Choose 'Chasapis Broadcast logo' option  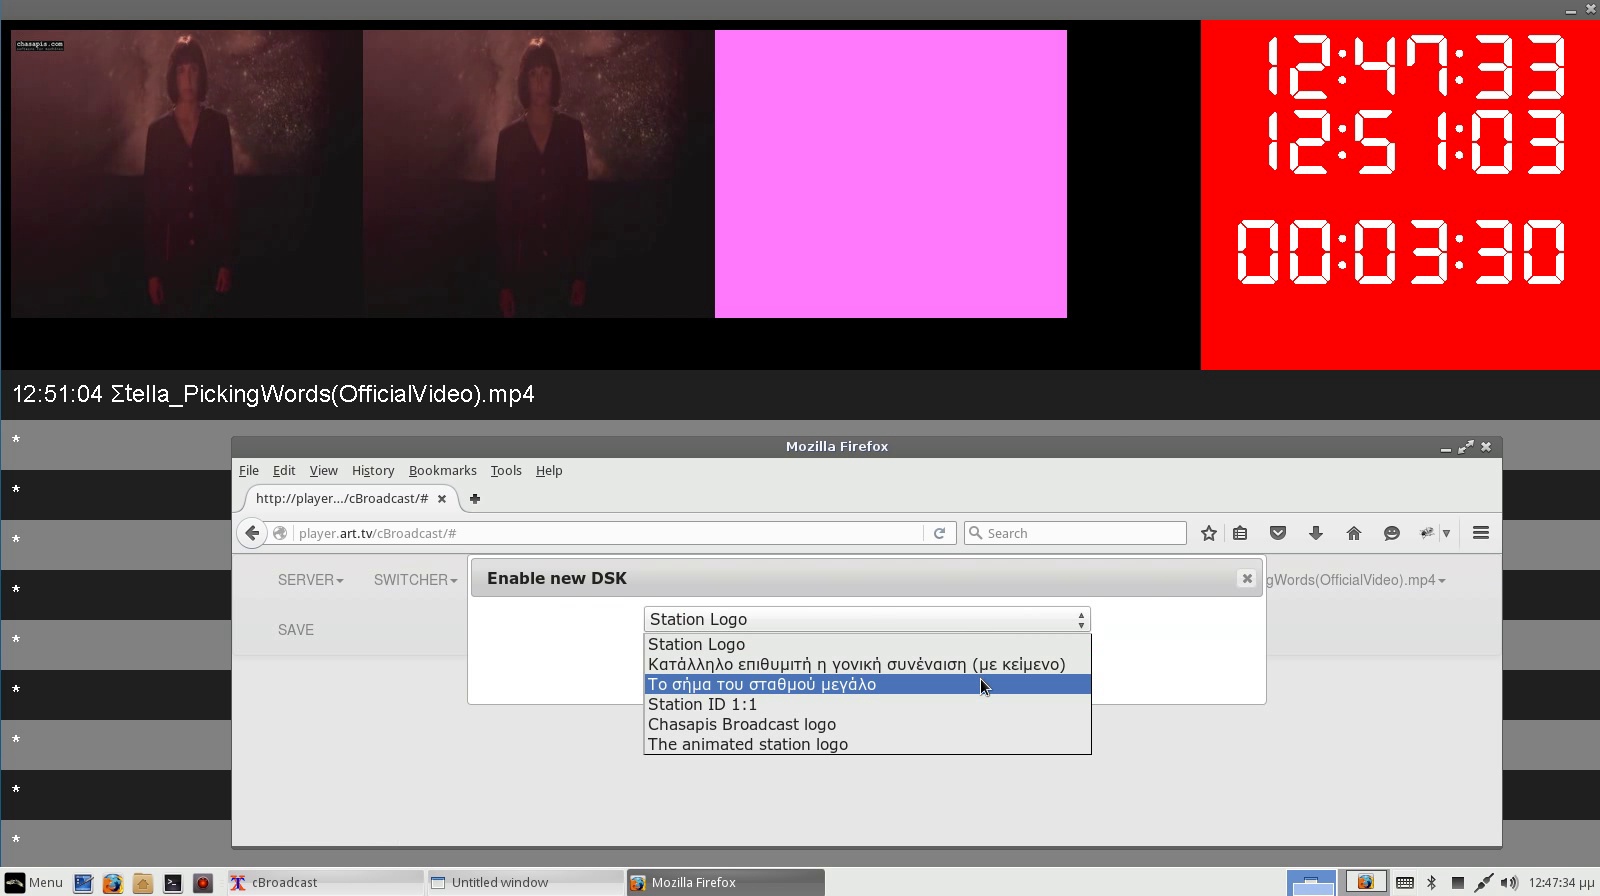[x=867, y=724]
